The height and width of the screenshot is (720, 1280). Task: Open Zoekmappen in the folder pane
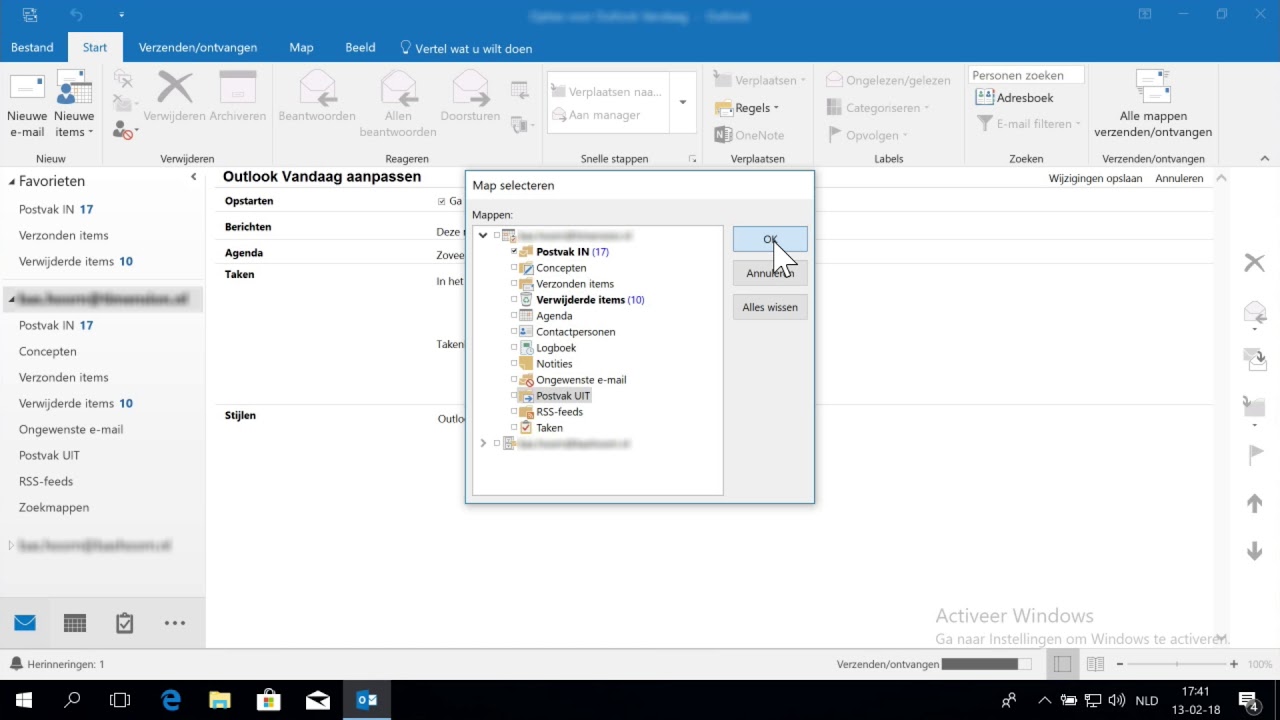(54, 508)
